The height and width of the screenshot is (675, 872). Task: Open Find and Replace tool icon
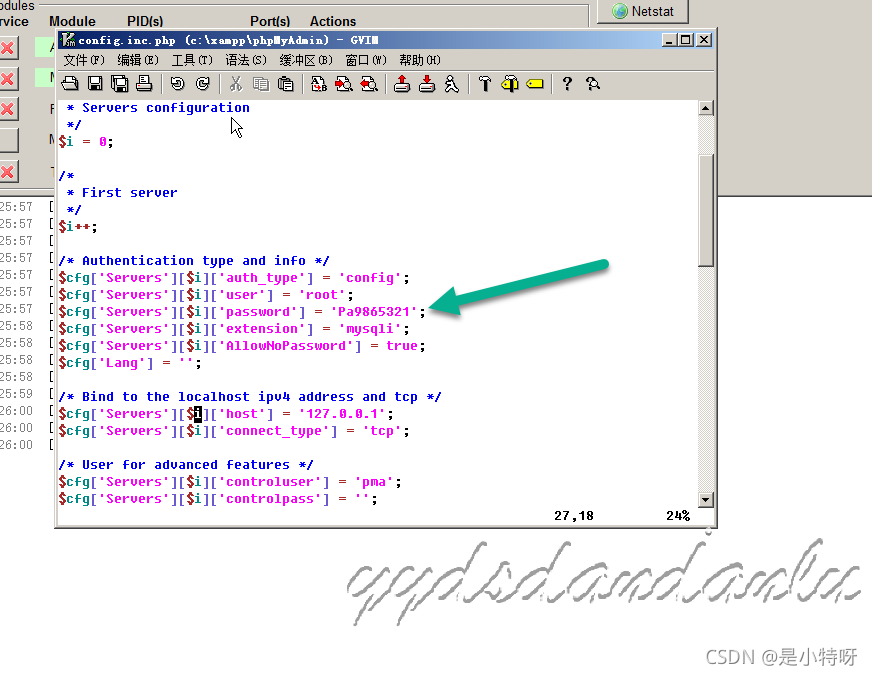coord(319,83)
